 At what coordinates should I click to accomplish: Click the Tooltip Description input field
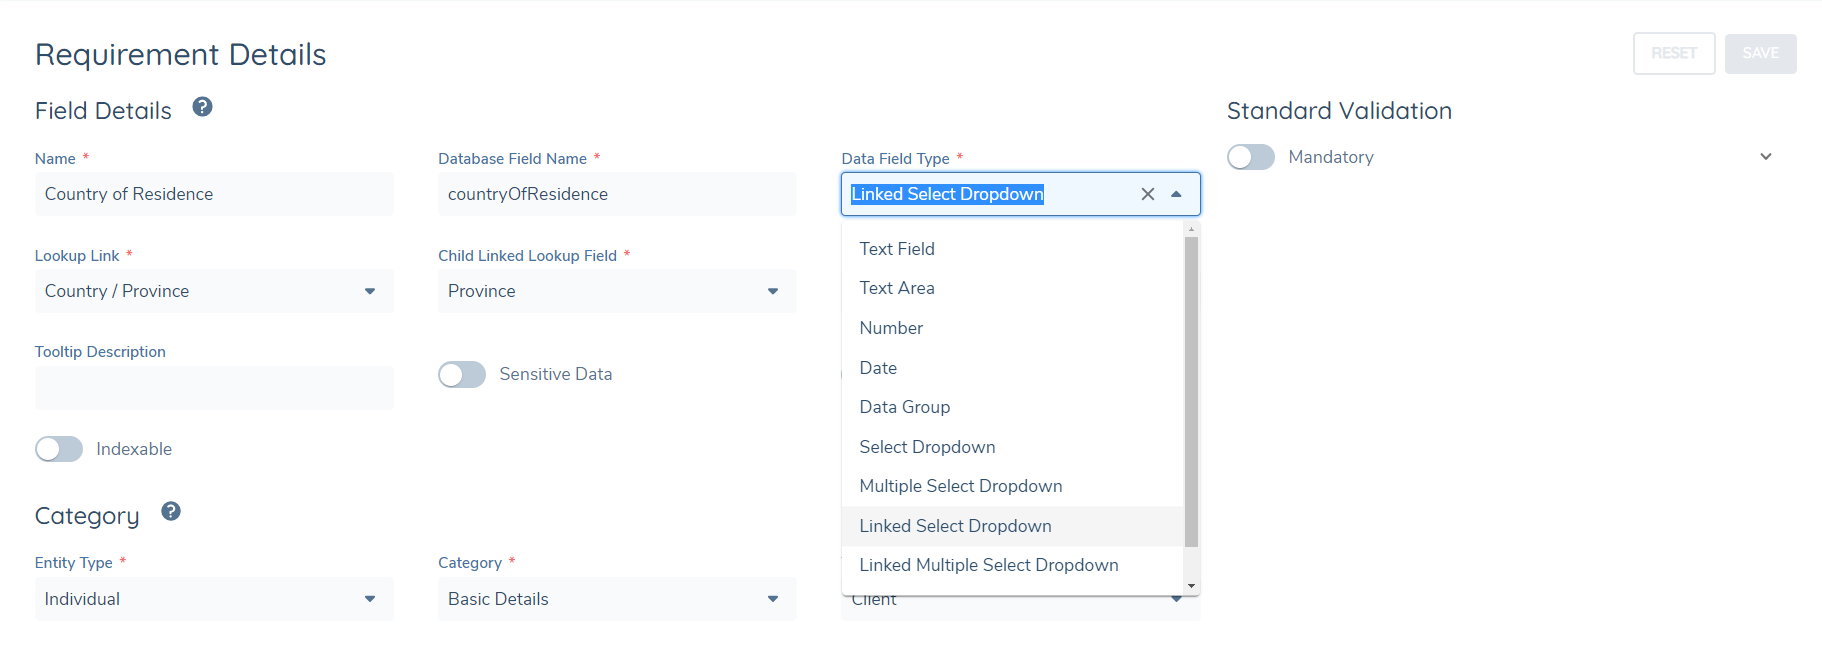coord(213,388)
